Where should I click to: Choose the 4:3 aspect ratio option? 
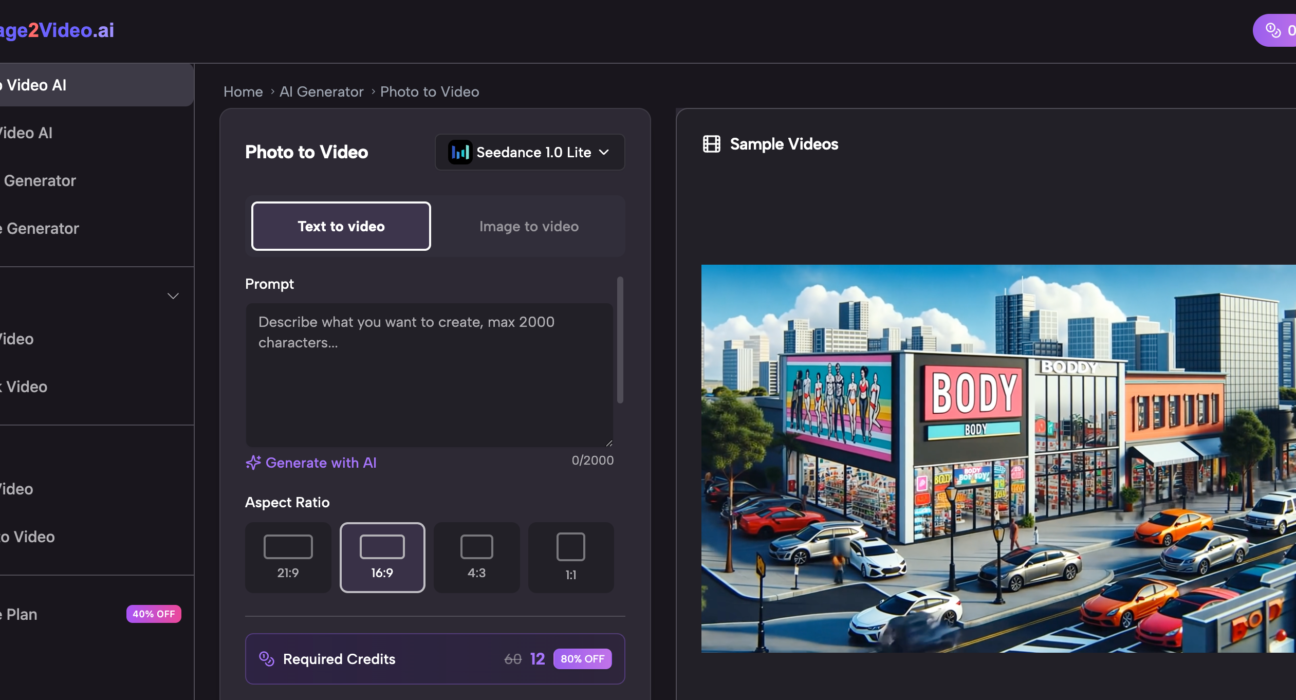tap(476, 557)
